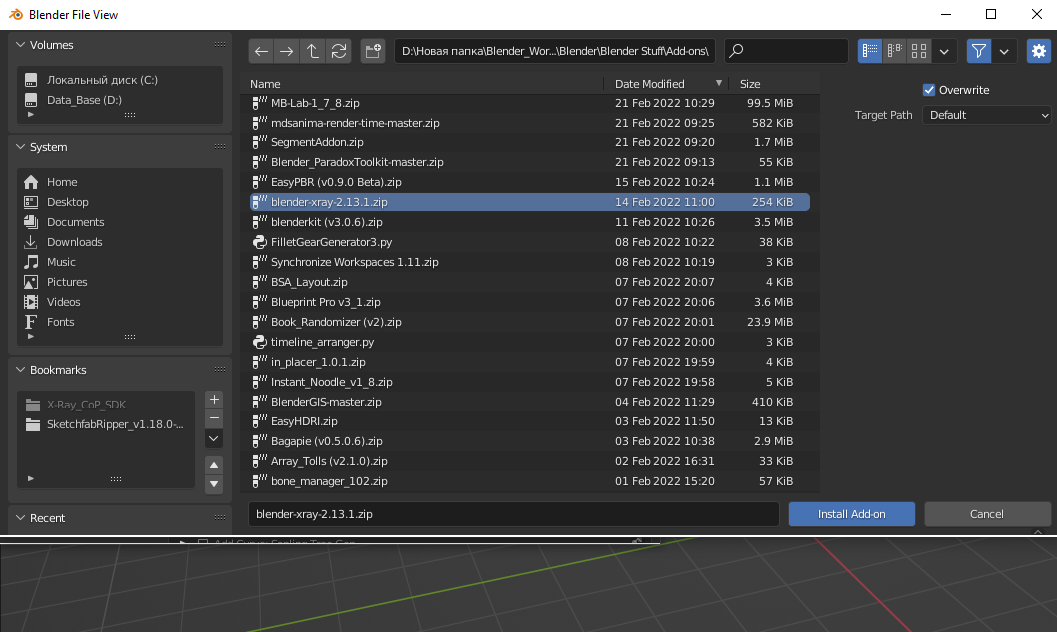This screenshot has width=1057, height=632.
Task: Switch to horizontal list display mode
Action: tap(895, 51)
